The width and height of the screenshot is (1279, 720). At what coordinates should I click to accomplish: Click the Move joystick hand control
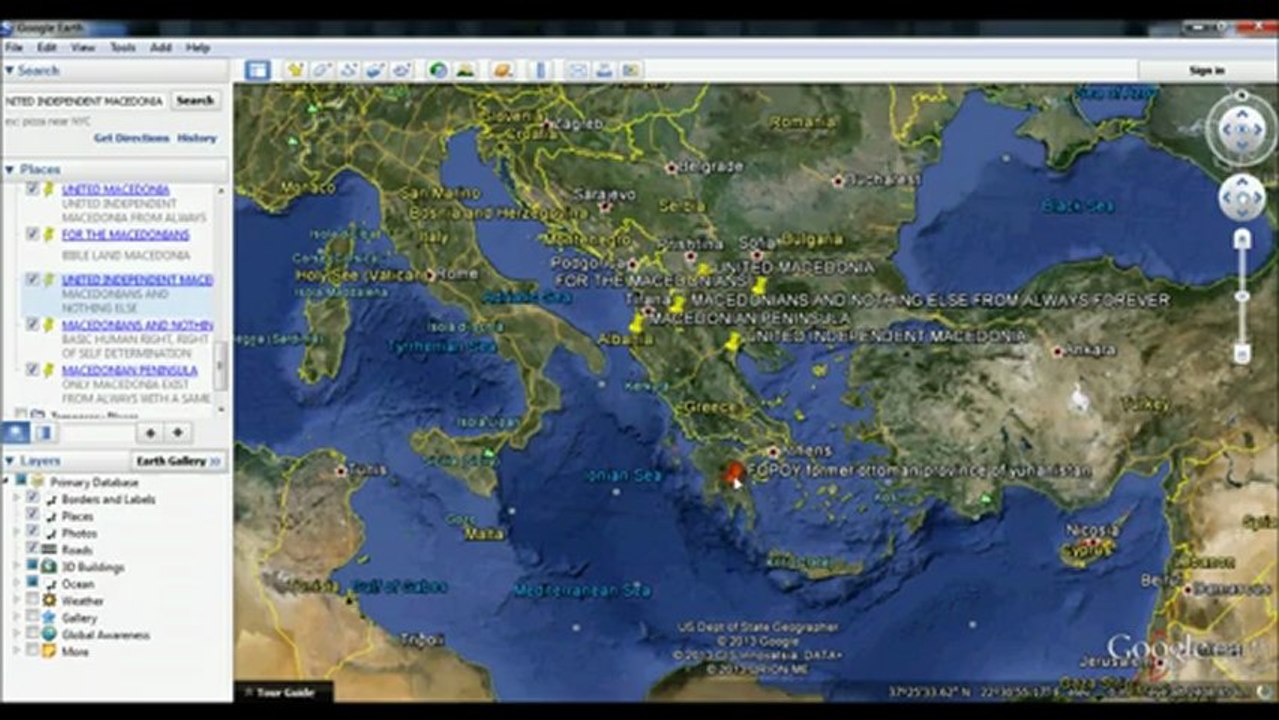coord(1242,198)
